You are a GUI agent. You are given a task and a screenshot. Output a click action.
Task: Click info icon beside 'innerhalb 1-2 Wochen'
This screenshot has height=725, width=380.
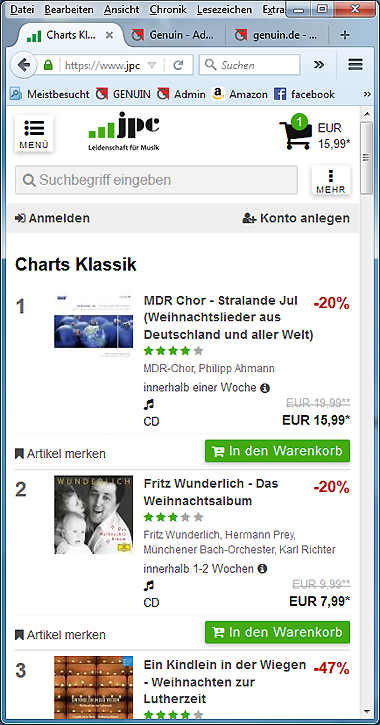tap(262, 568)
